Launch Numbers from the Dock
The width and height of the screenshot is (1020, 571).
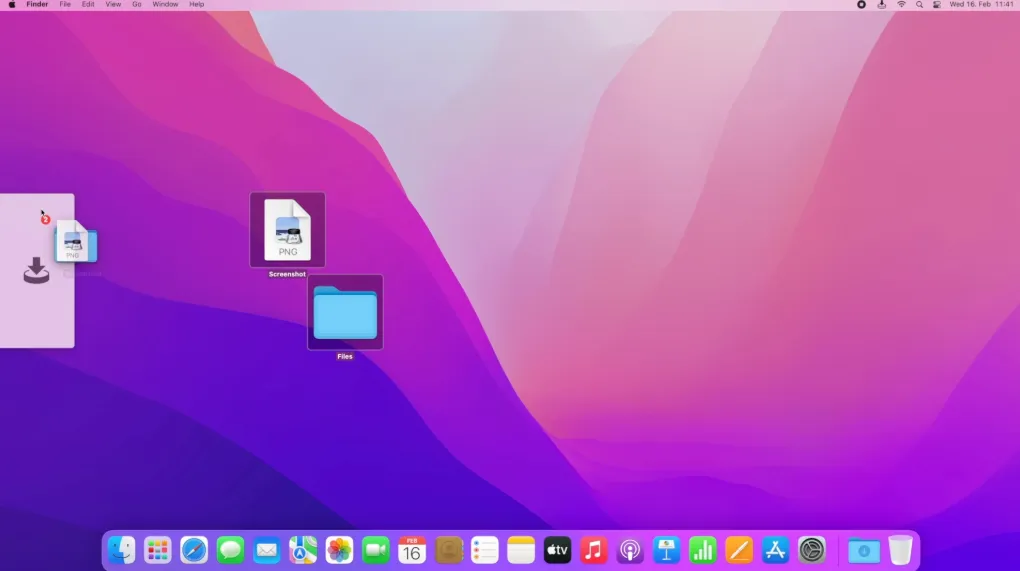point(703,550)
